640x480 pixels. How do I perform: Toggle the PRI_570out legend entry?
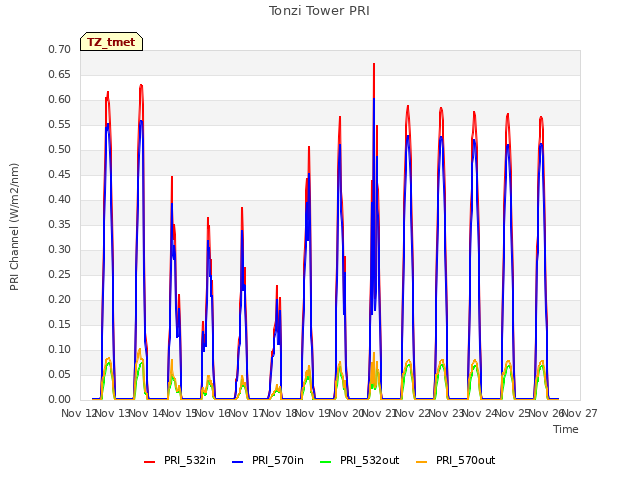[456, 460]
